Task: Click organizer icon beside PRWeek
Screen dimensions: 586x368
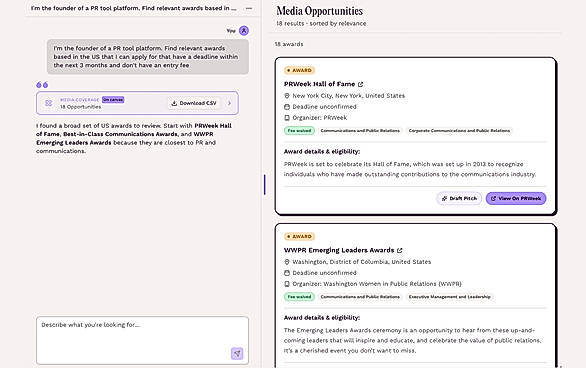Action: (287, 118)
